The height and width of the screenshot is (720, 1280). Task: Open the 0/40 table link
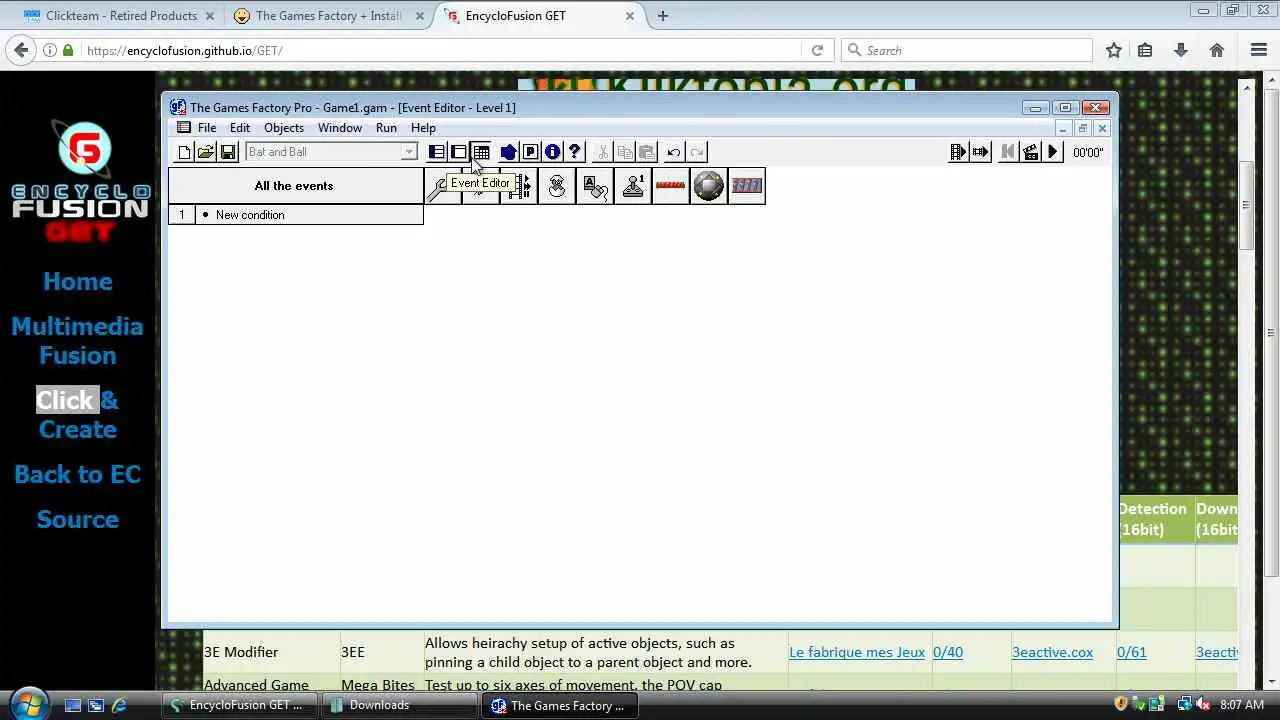948,652
